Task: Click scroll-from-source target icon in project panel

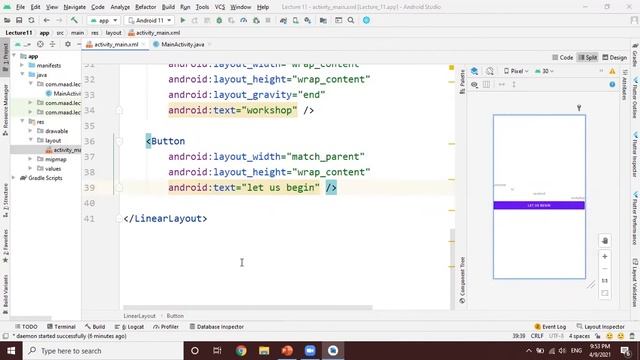Action: [40, 44]
